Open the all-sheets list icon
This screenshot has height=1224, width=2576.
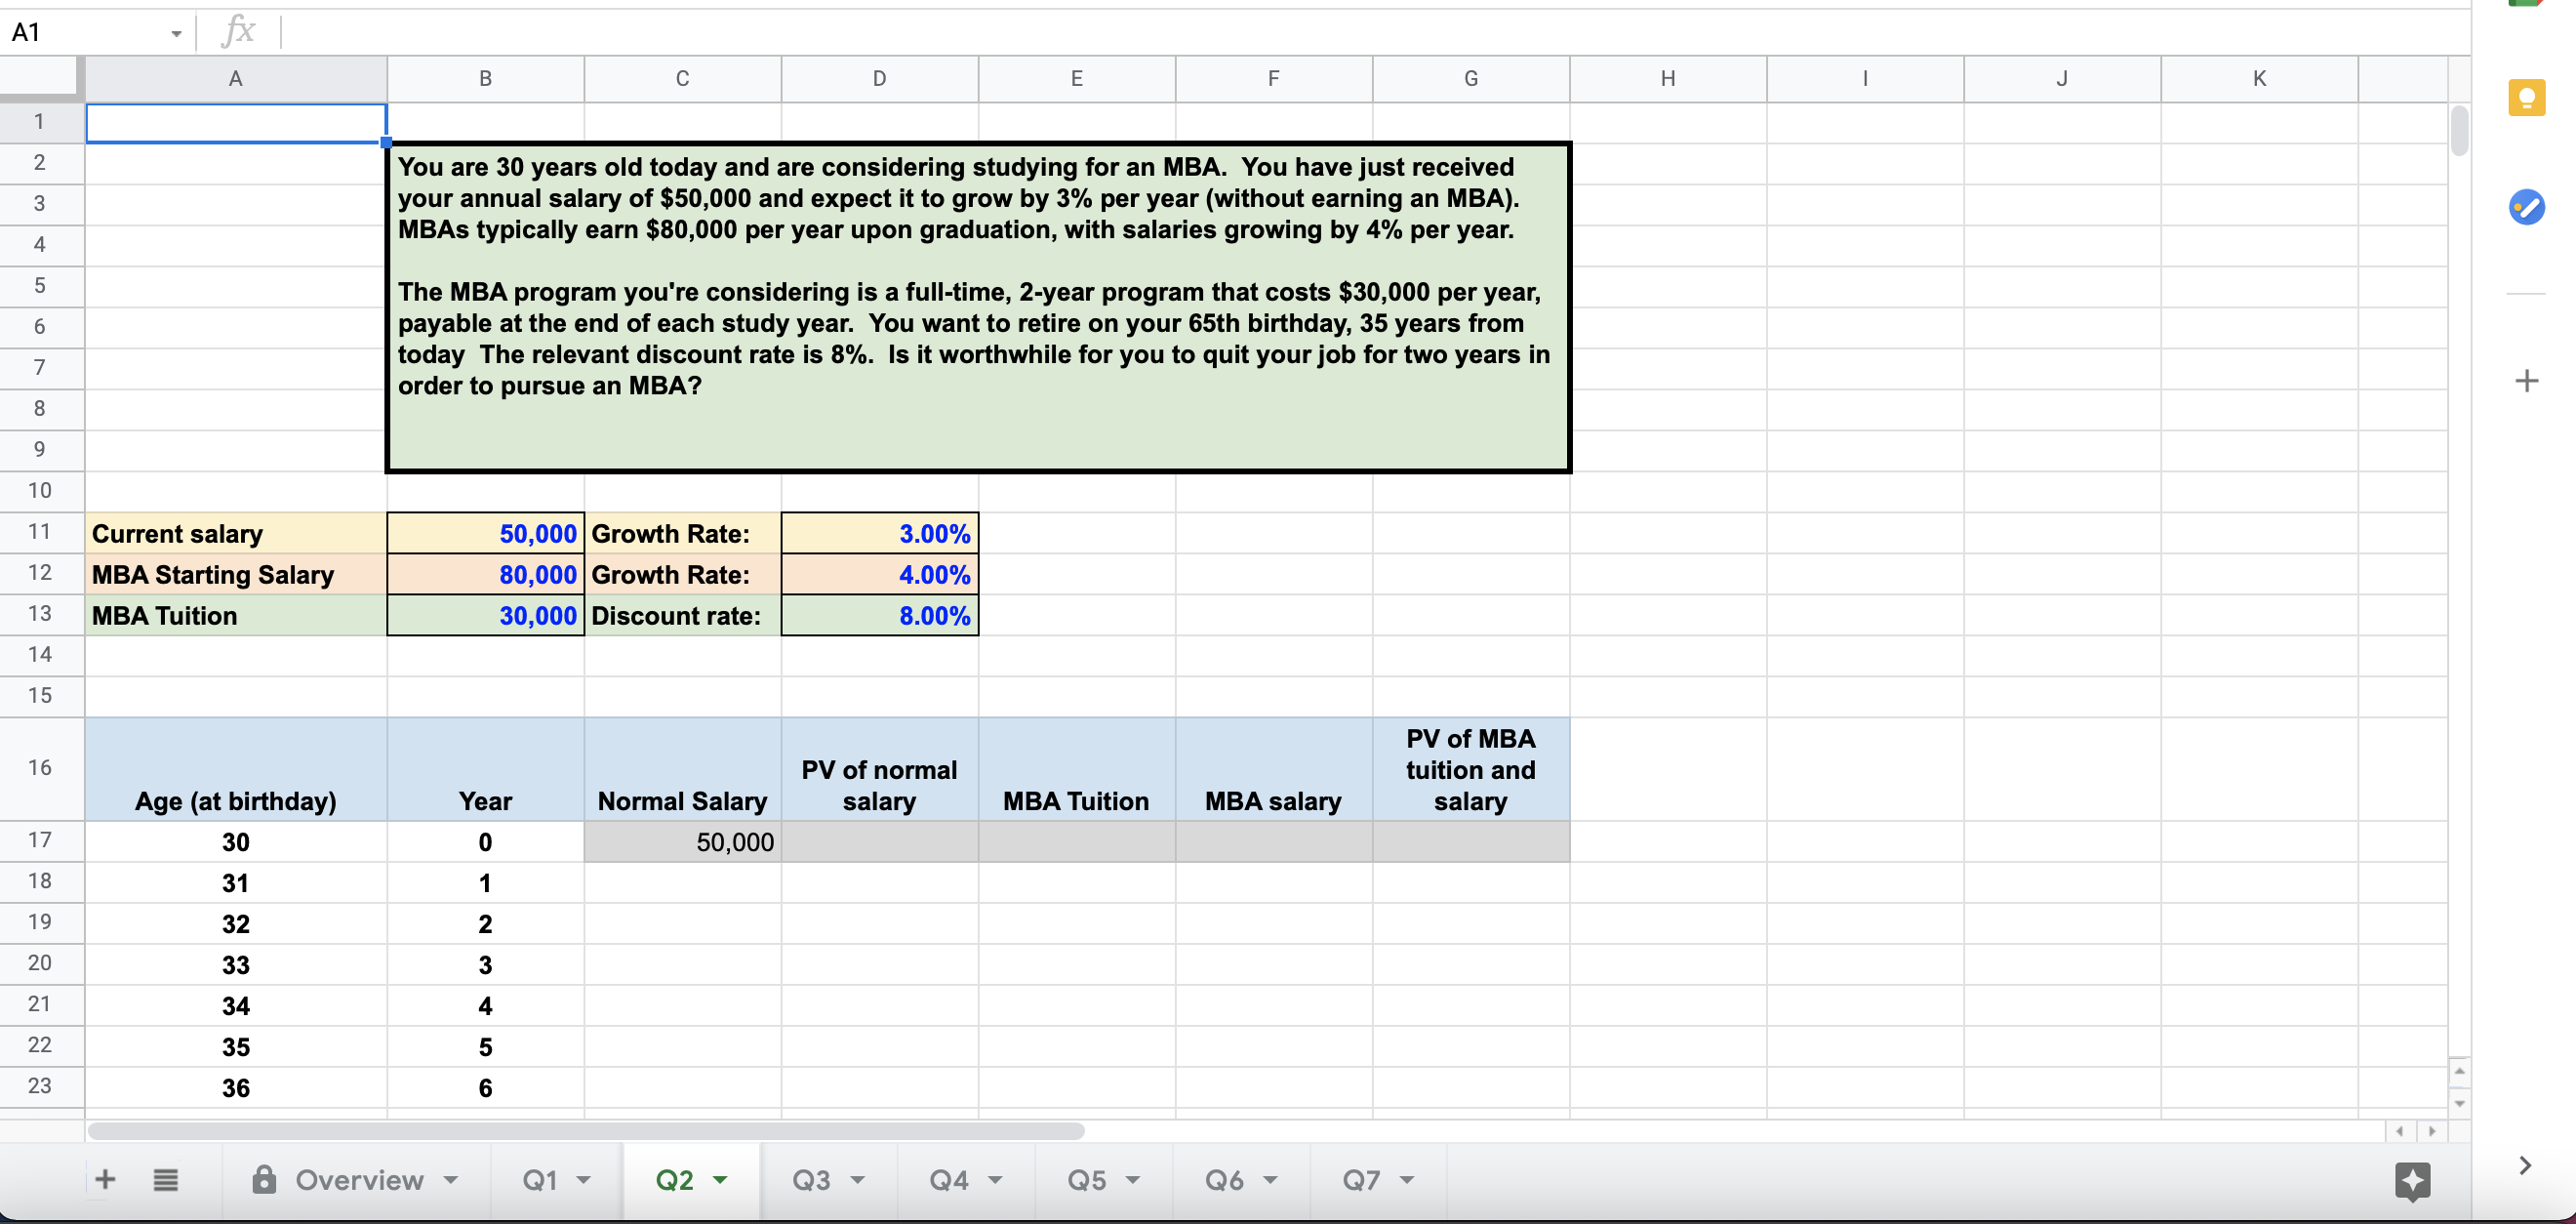(166, 1180)
